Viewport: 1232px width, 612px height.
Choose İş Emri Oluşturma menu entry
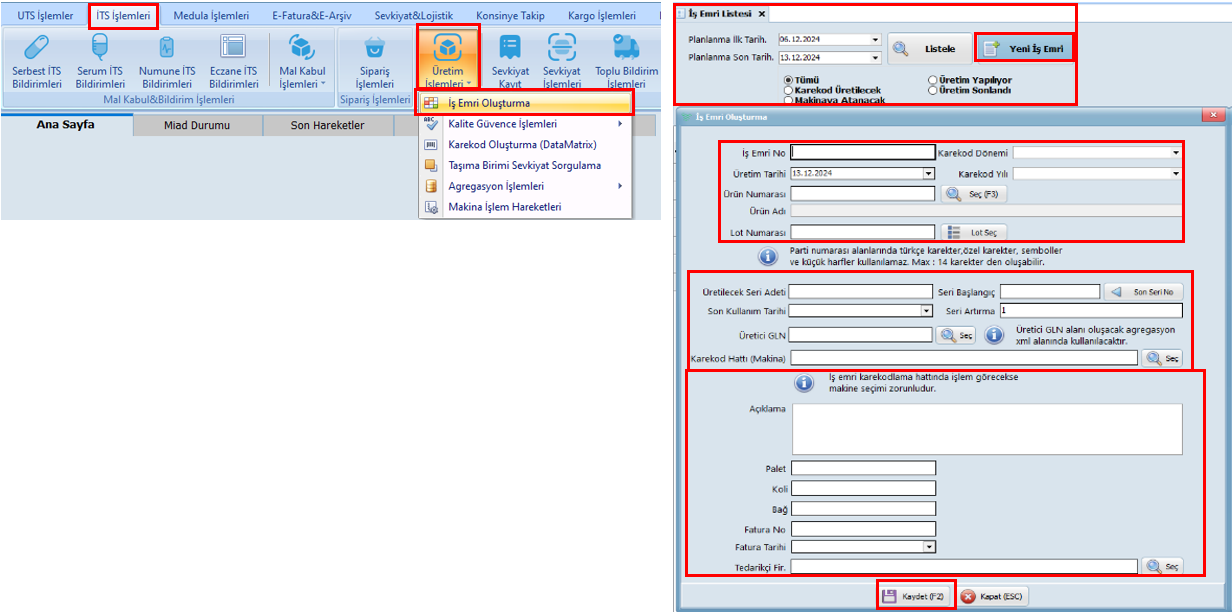pos(488,103)
